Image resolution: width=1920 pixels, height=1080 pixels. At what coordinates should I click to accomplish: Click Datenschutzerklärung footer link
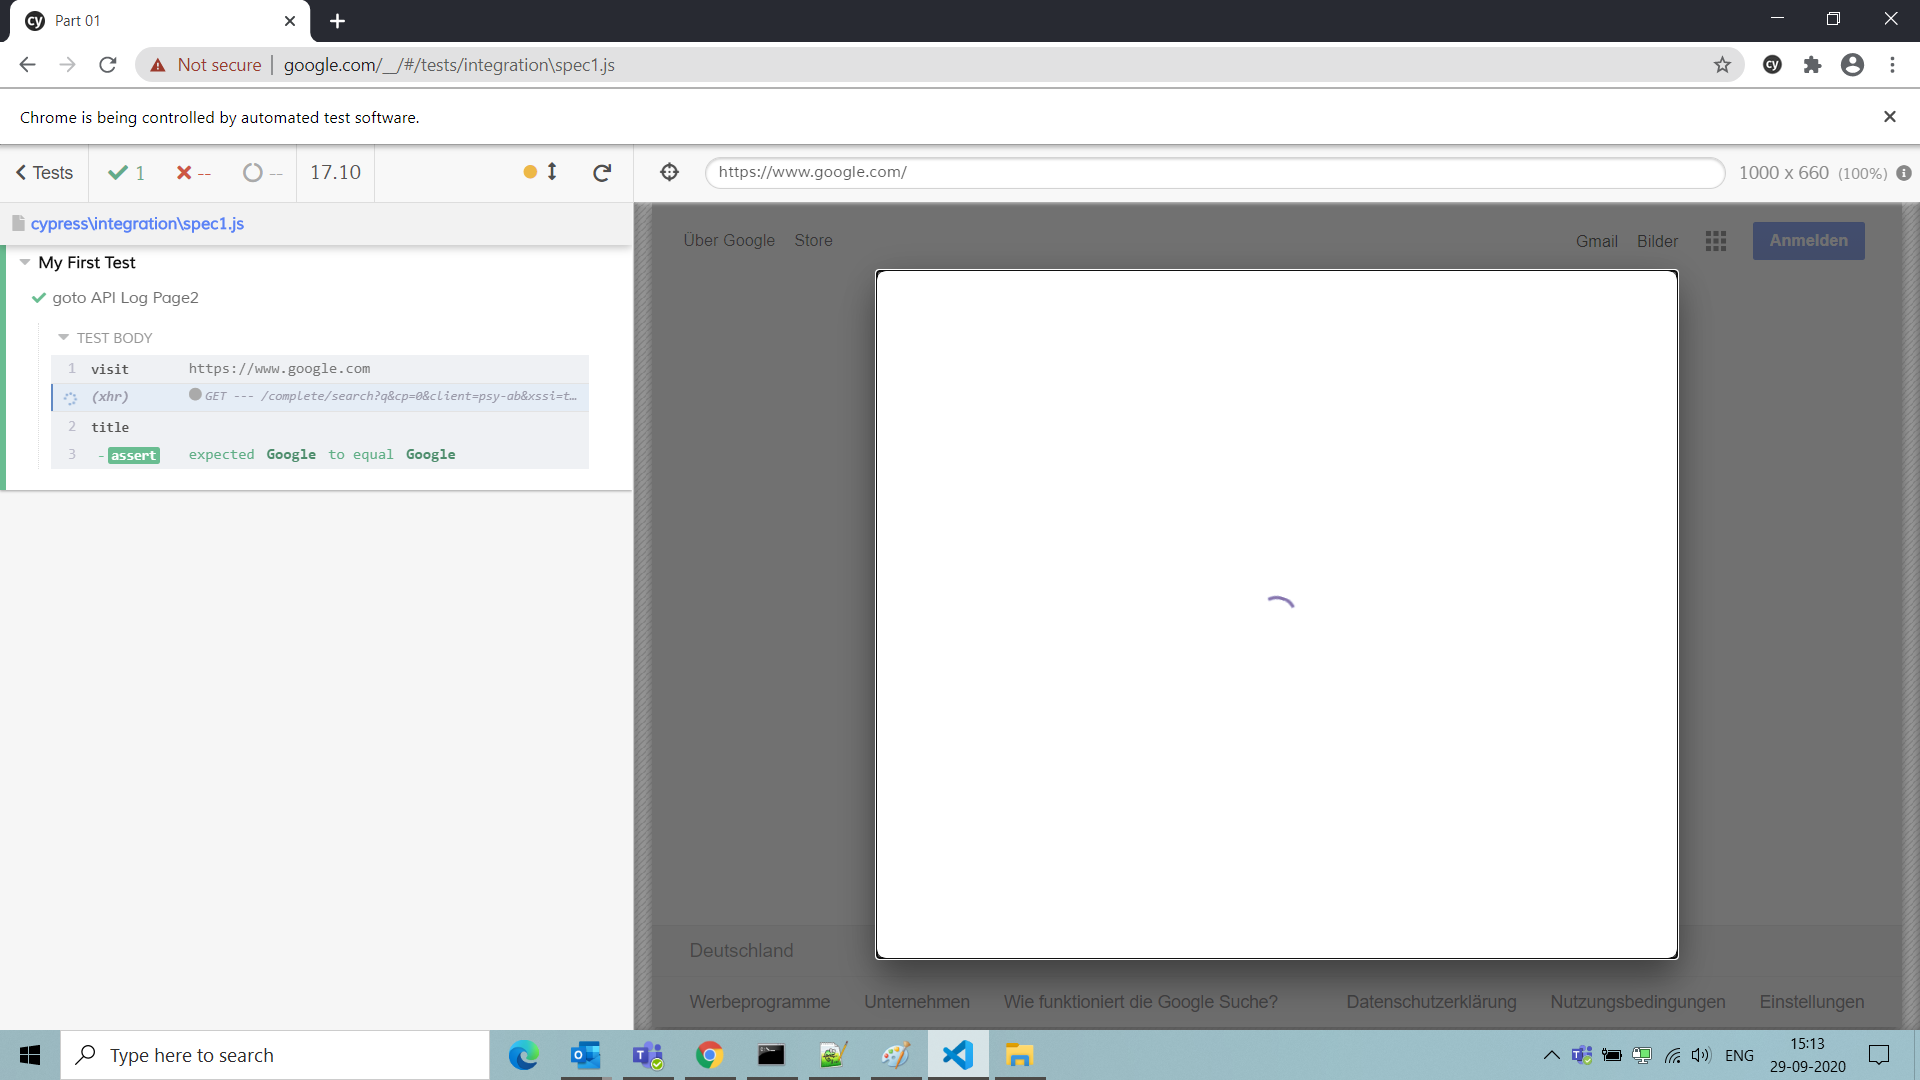point(1431,1002)
